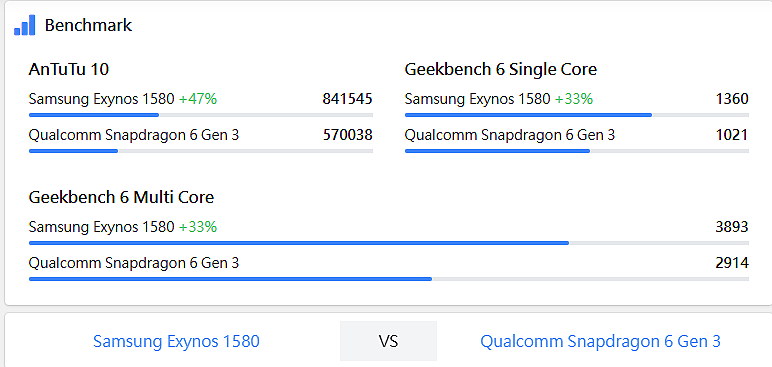Image resolution: width=772 pixels, height=367 pixels.
Task: Select the Geekbench 6 Multi Core heading
Action: [121, 198]
